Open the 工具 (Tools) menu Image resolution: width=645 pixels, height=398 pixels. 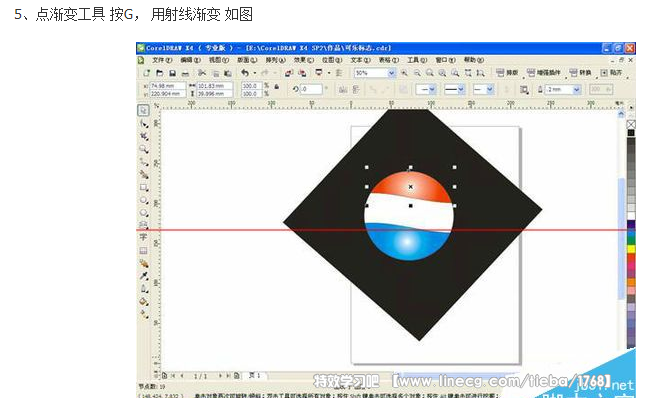click(x=417, y=60)
